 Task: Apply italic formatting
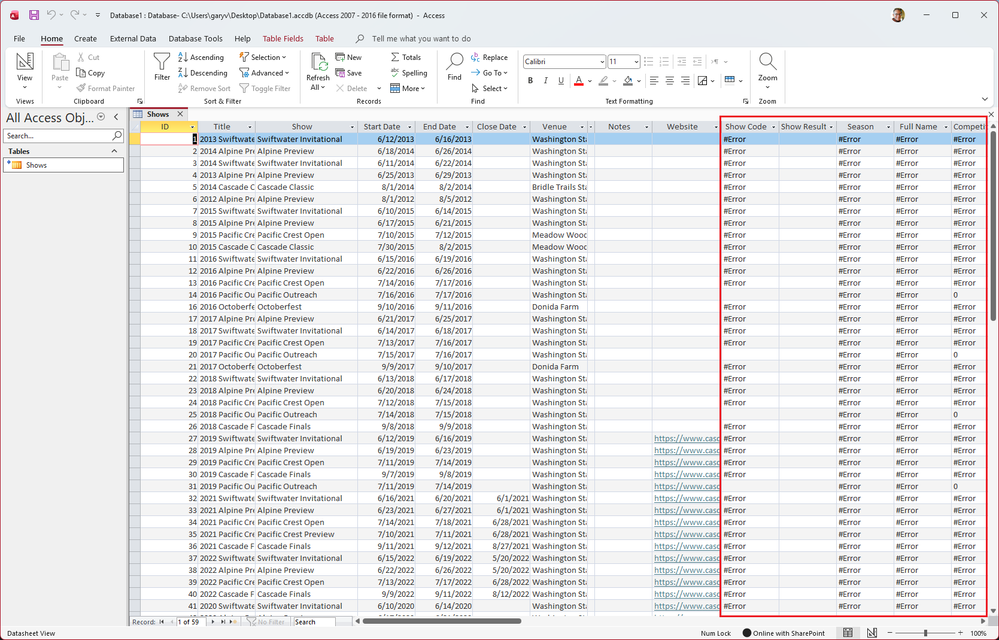coord(545,81)
